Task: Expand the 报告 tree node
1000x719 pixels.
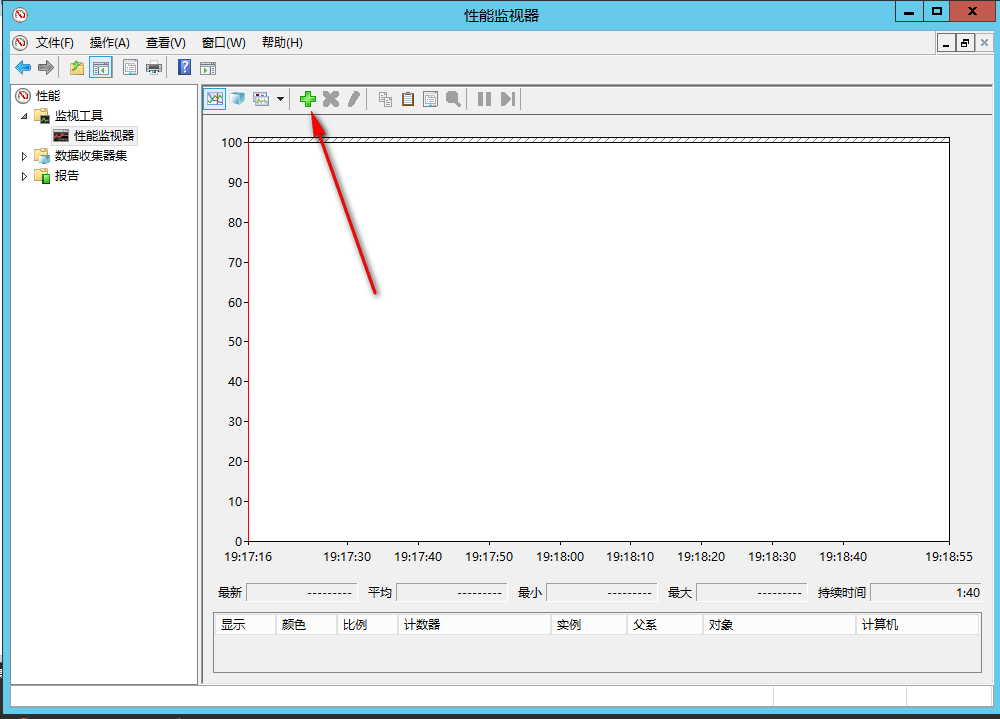Action: click(x=25, y=176)
